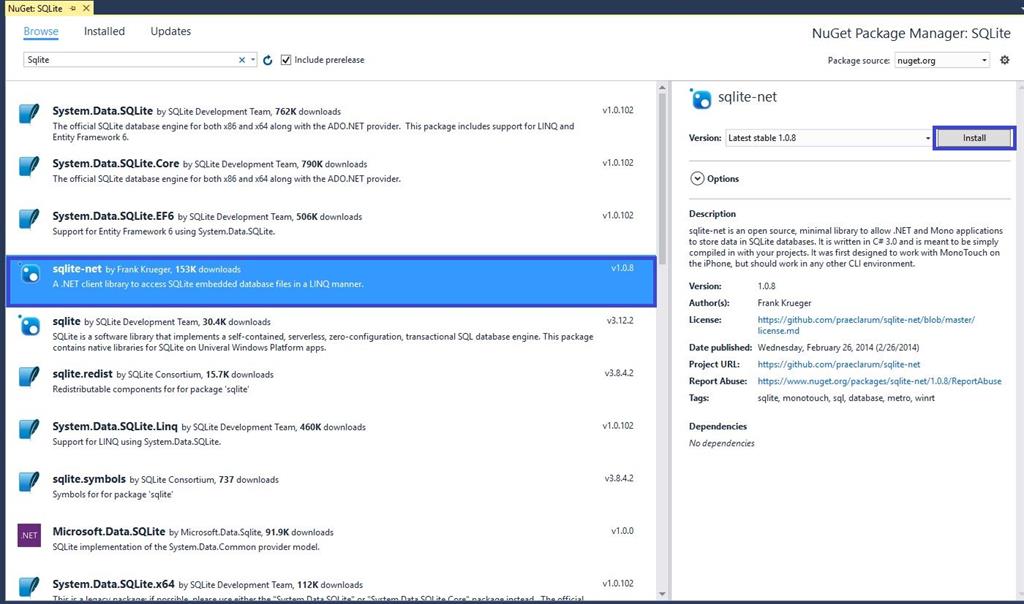
Task: Click the package list scroll down arrow
Action: click(x=662, y=594)
